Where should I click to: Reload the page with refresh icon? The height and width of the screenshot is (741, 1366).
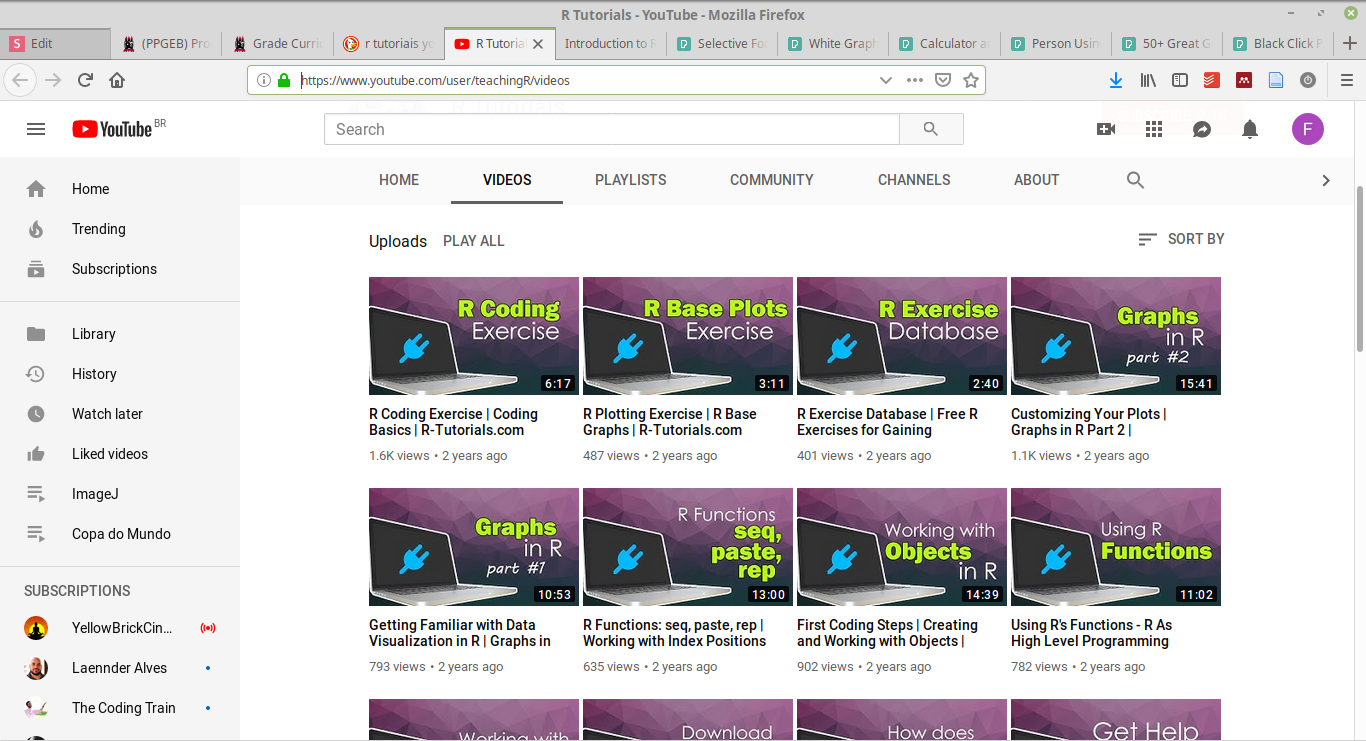(x=85, y=80)
